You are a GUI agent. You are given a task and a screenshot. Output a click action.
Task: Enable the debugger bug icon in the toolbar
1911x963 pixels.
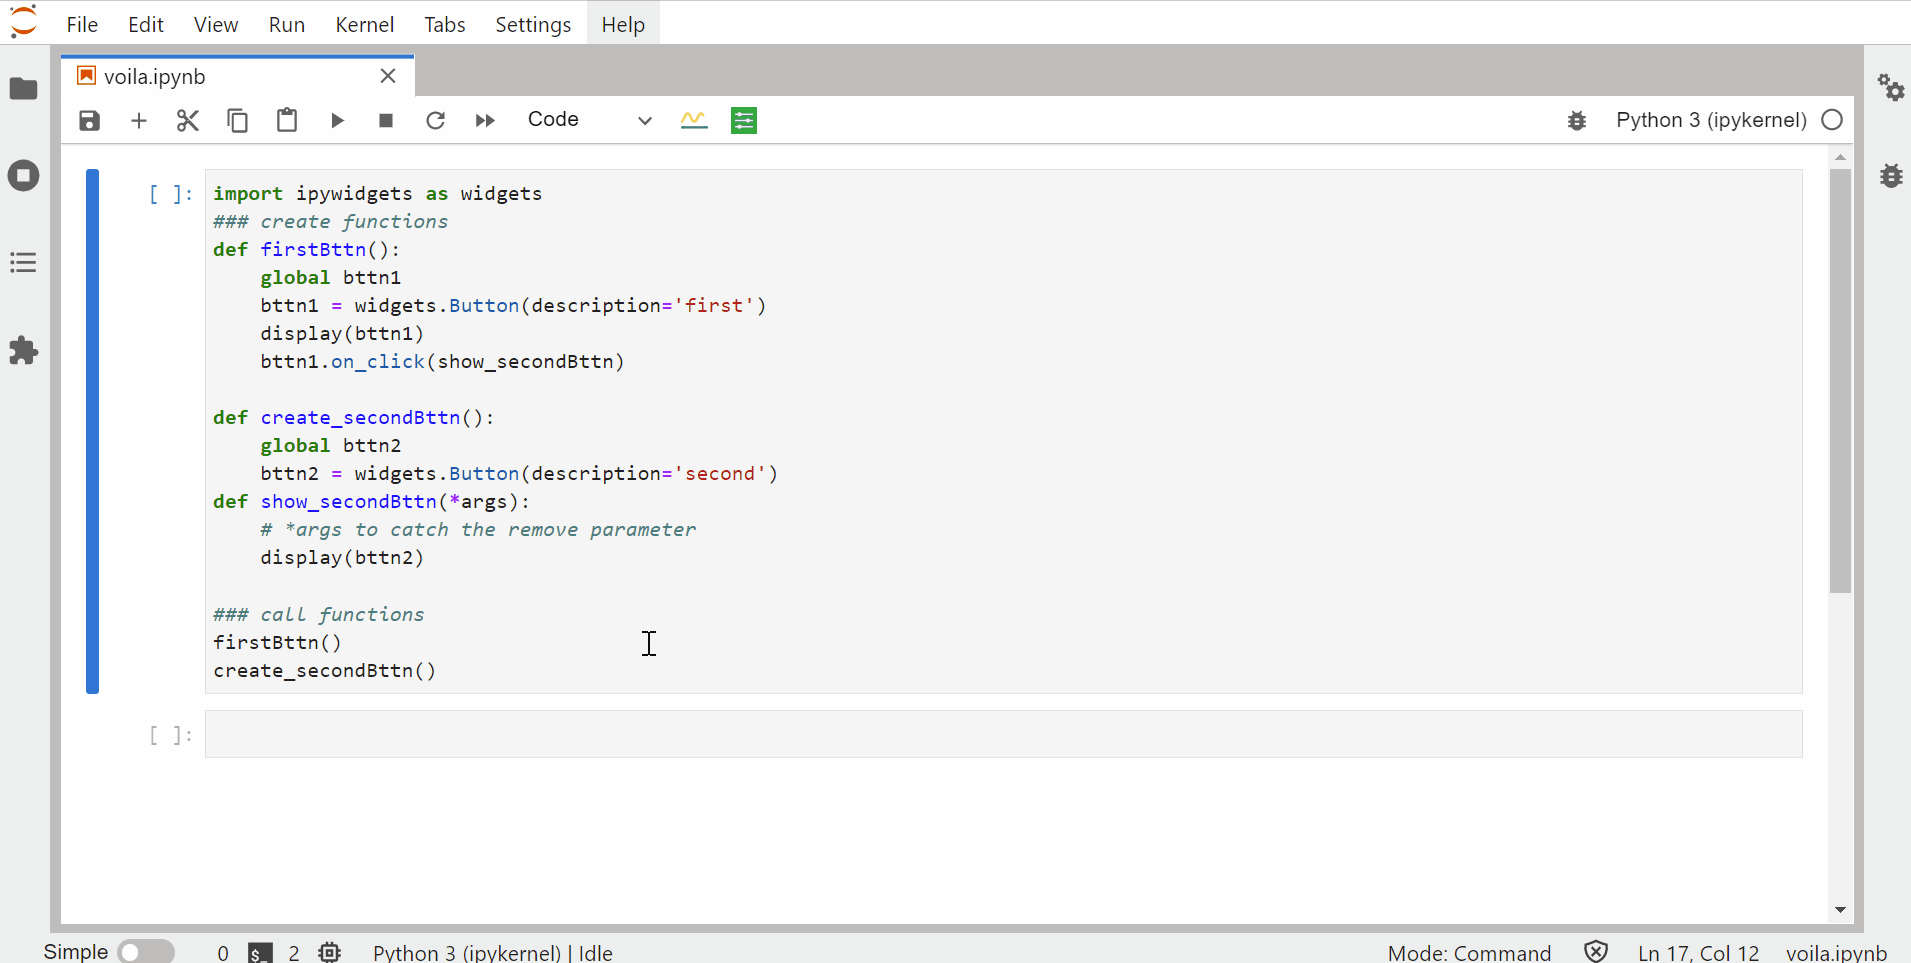pyautogui.click(x=1577, y=120)
